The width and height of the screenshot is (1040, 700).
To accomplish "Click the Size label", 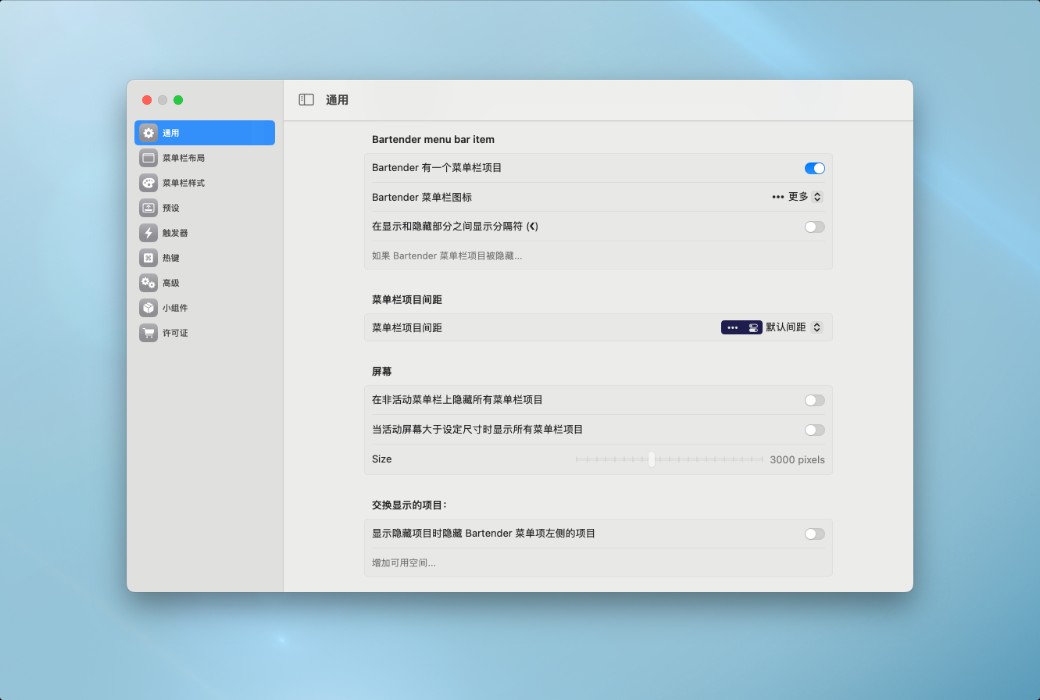I will pos(381,459).
